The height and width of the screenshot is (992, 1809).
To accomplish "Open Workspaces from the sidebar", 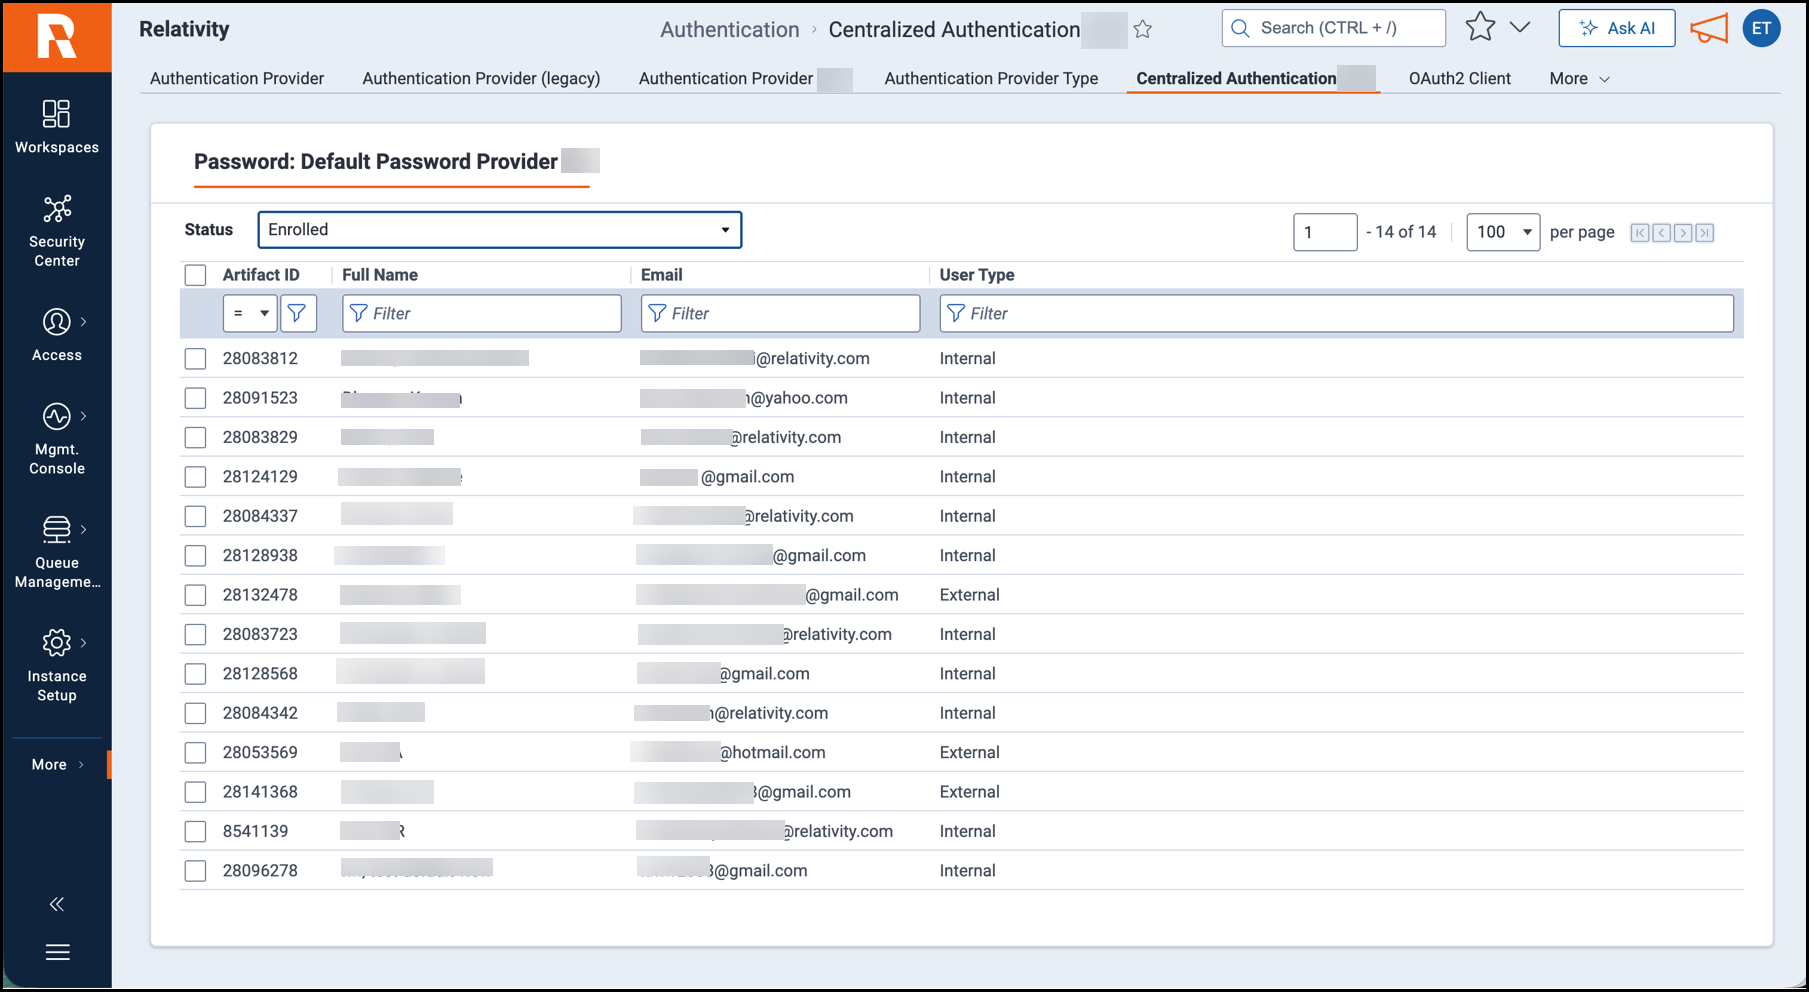I will pyautogui.click(x=57, y=127).
